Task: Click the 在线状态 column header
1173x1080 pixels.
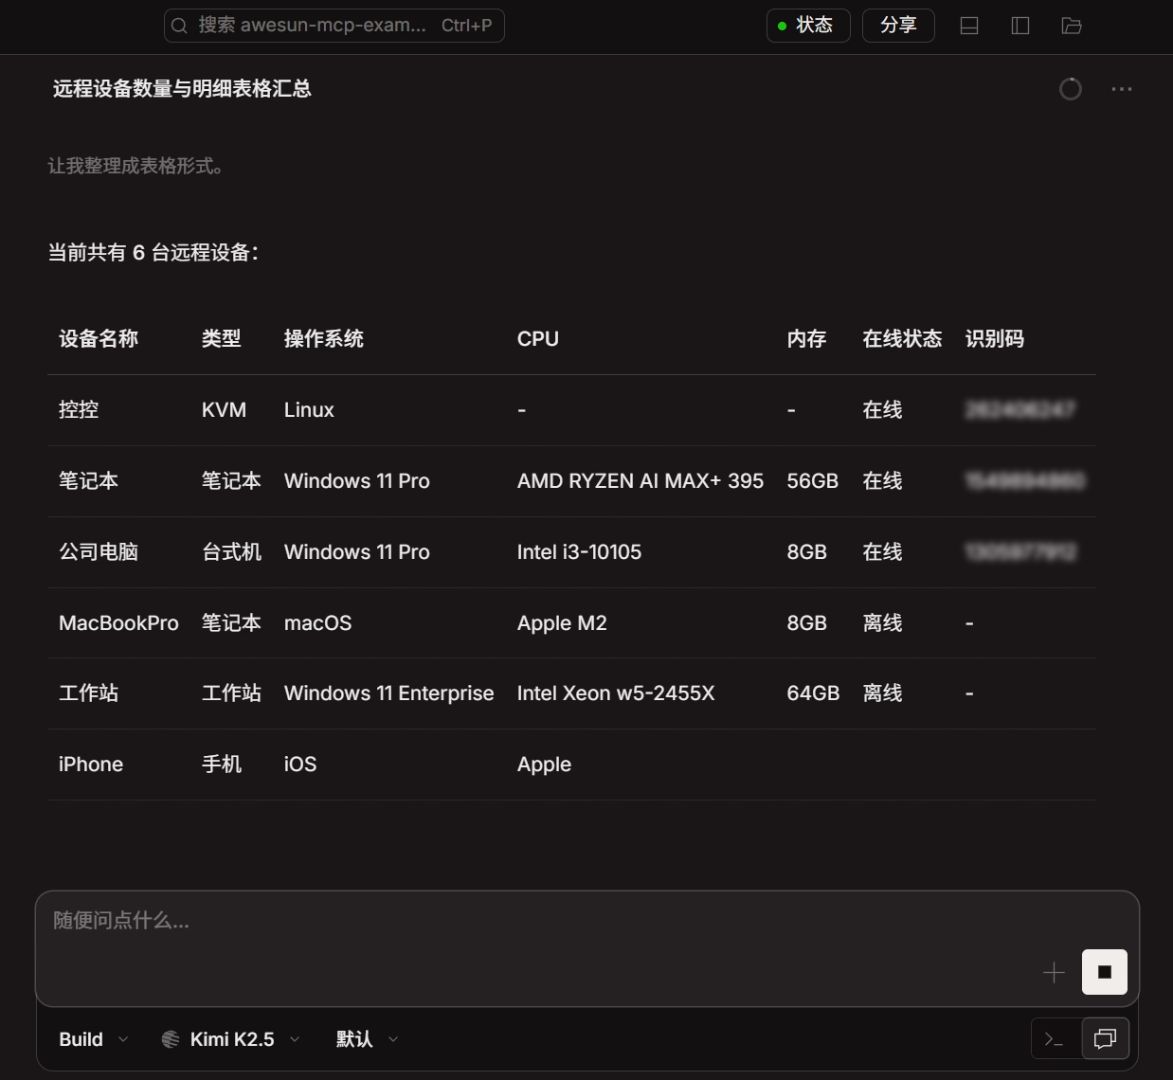Action: [x=902, y=339]
